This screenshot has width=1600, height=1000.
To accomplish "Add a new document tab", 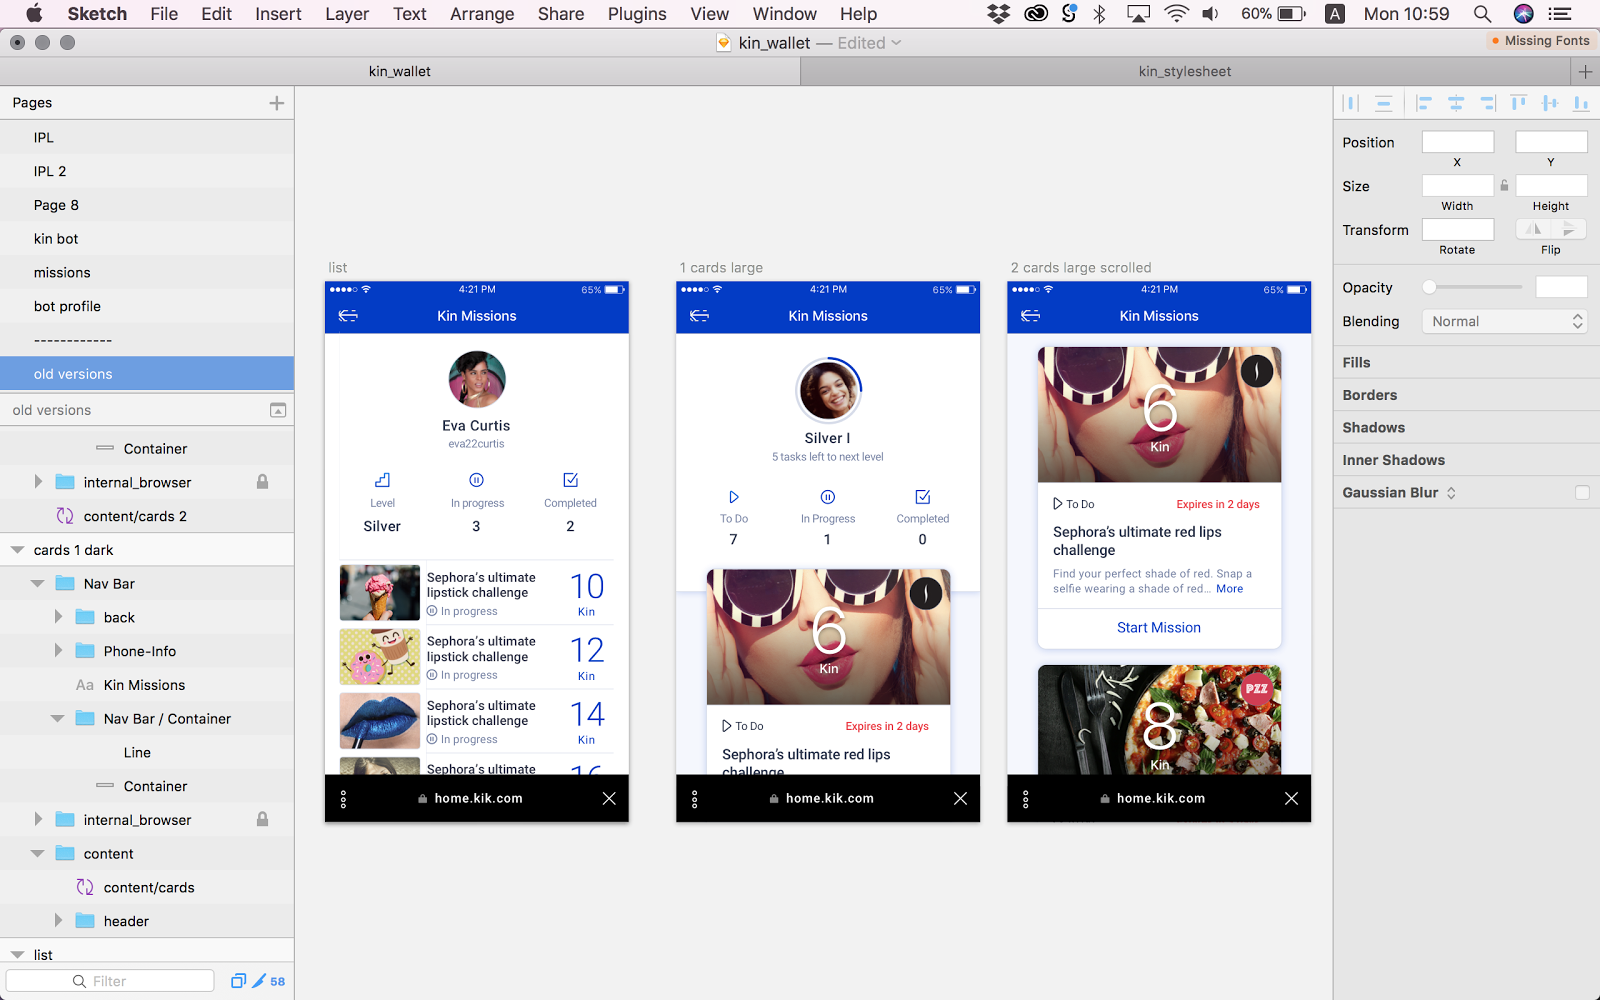I will click(1585, 71).
